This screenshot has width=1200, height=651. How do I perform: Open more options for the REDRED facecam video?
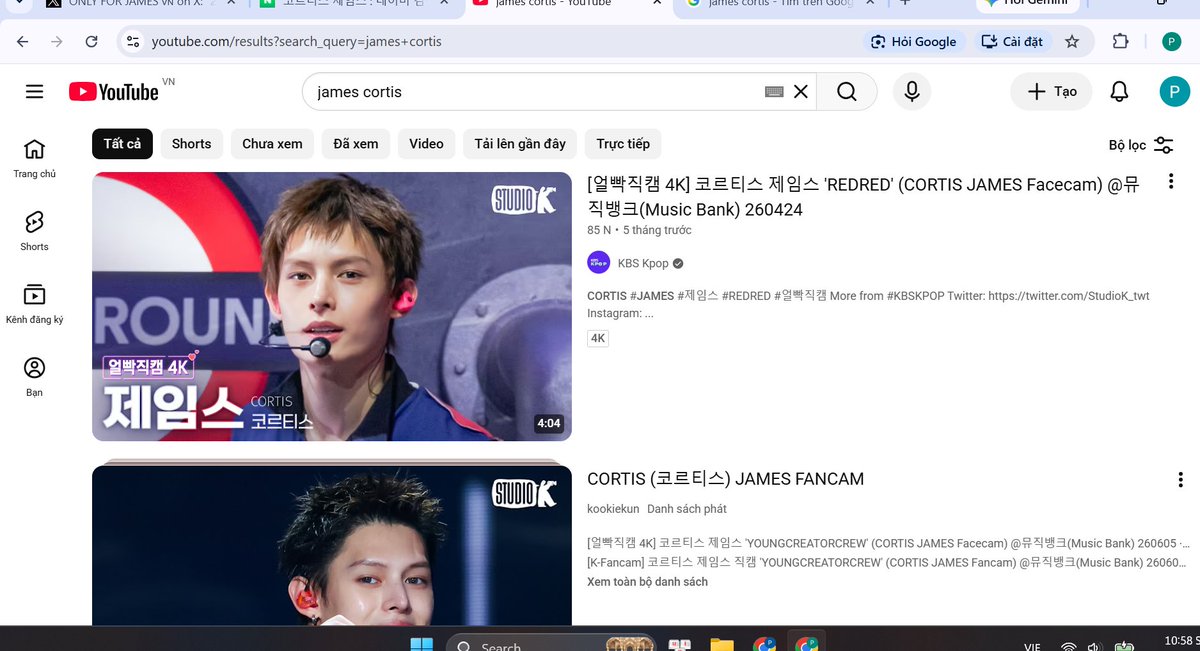(1171, 182)
